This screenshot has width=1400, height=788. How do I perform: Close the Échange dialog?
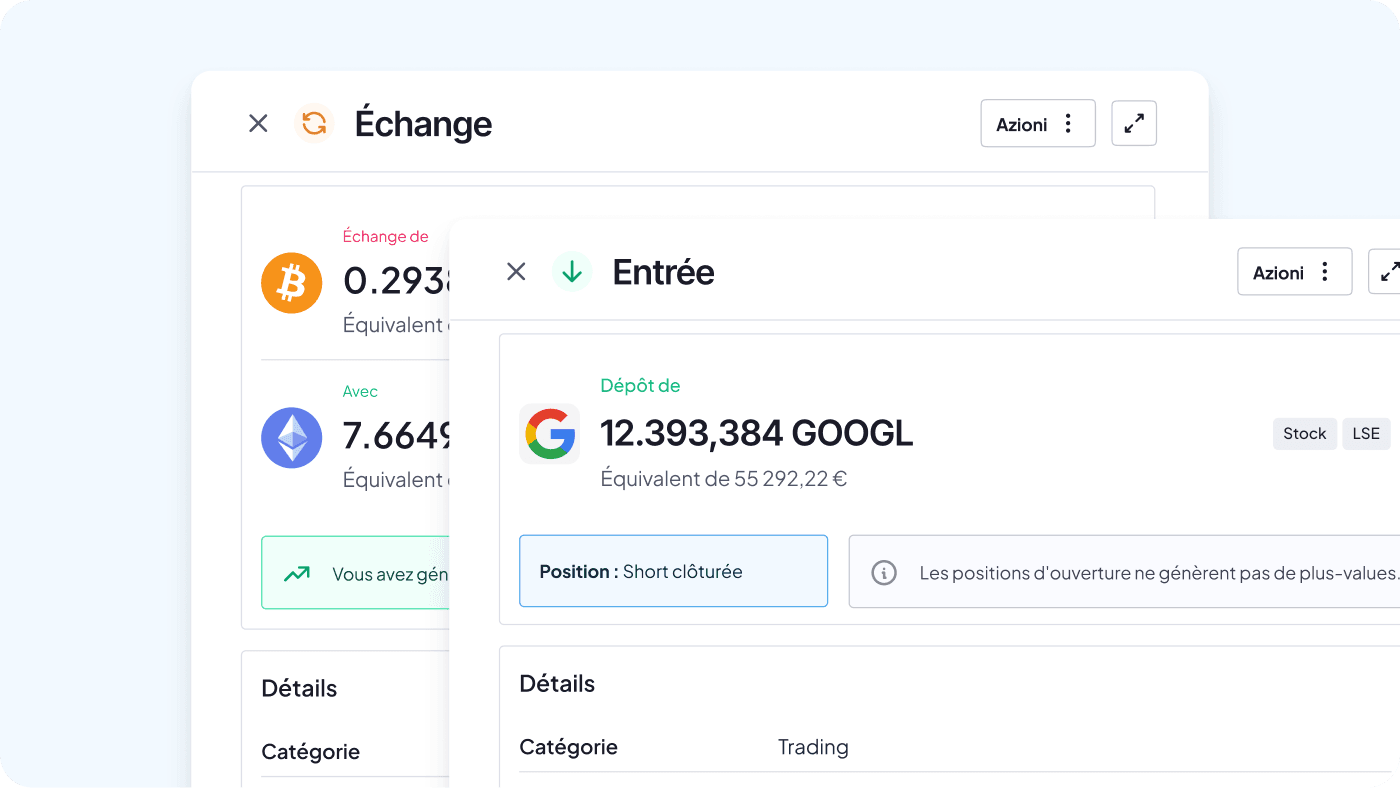tap(258, 122)
